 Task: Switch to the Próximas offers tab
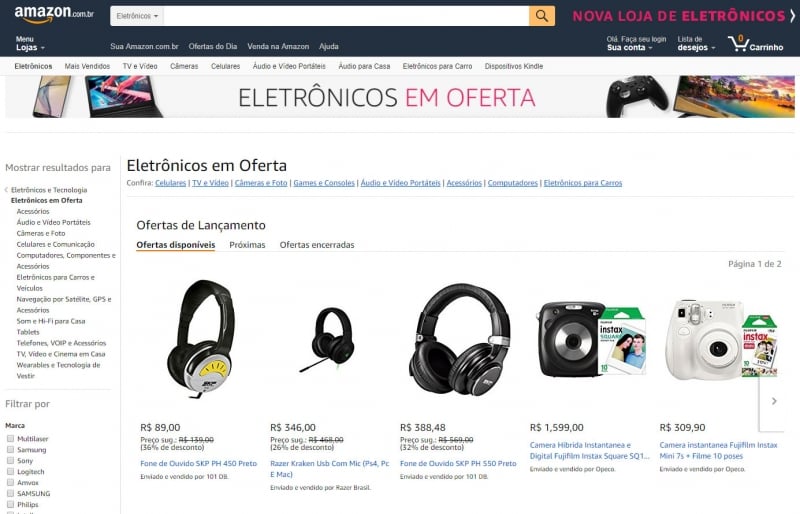247,245
